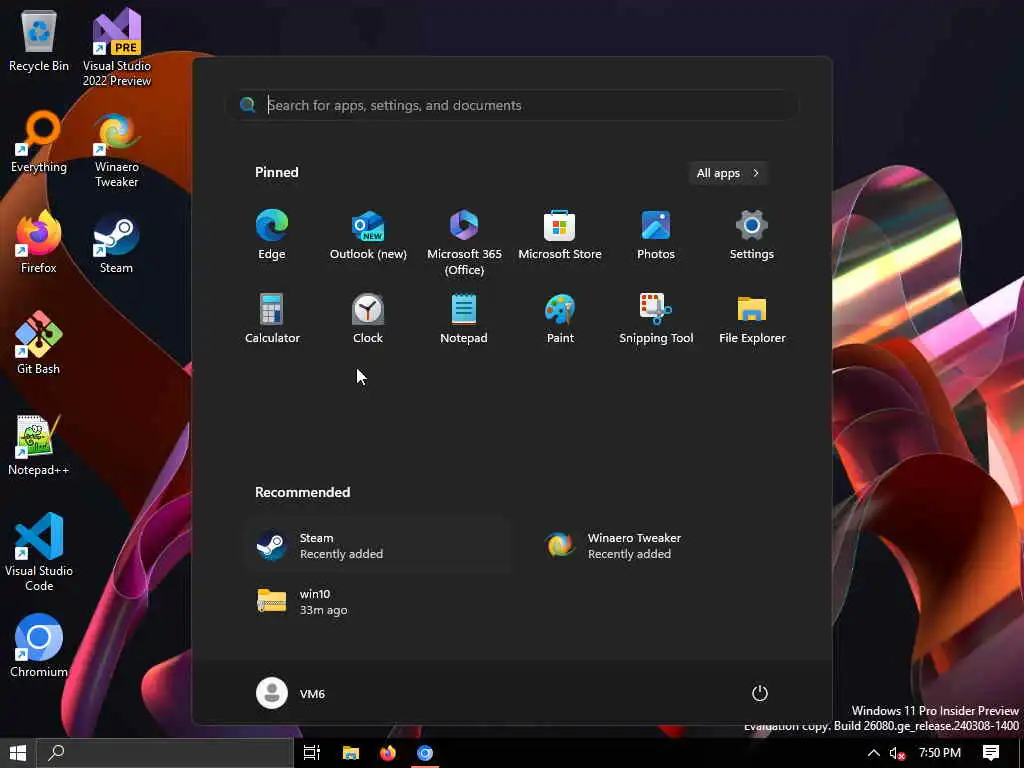The image size is (1024, 768).
Task: Select Winaero Tweaker desktop shortcut
Action: pos(117,150)
